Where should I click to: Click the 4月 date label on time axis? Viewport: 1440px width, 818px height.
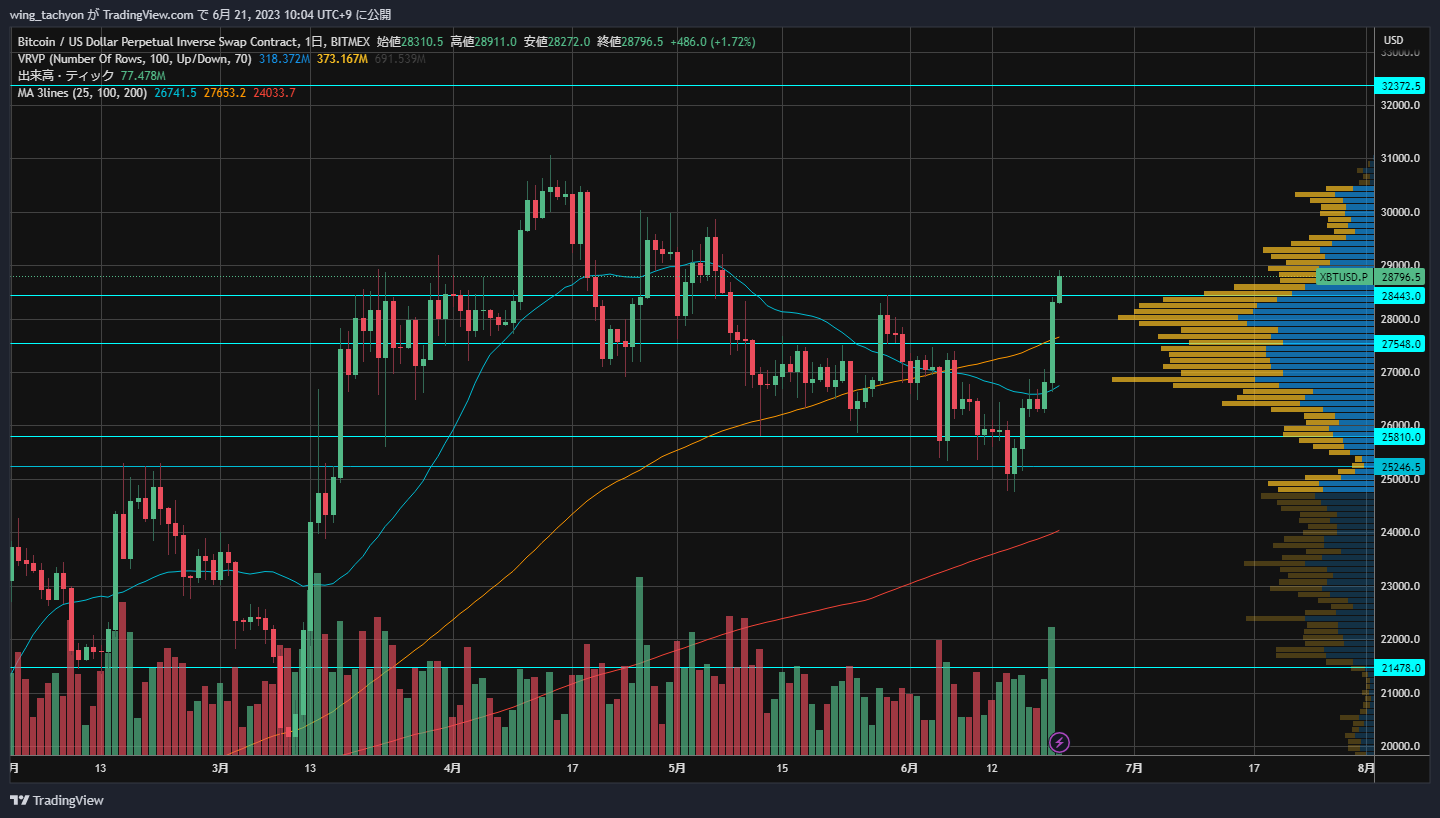pyautogui.click(x=452, y=769)
